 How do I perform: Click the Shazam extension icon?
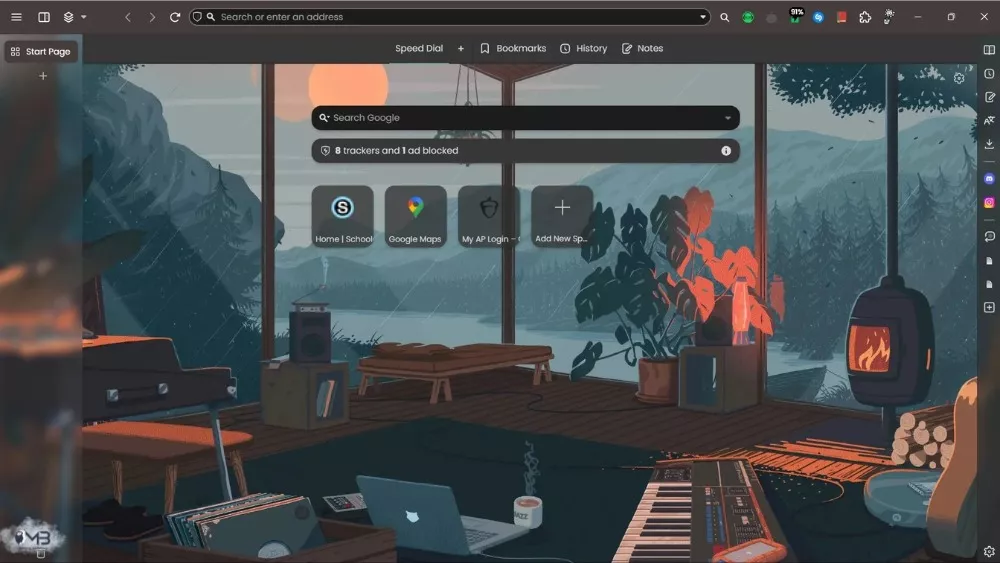[x=818, y=17]
